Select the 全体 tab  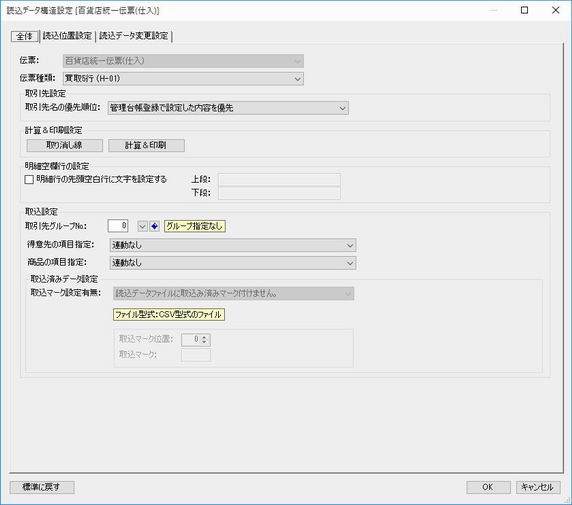(25, 36)
